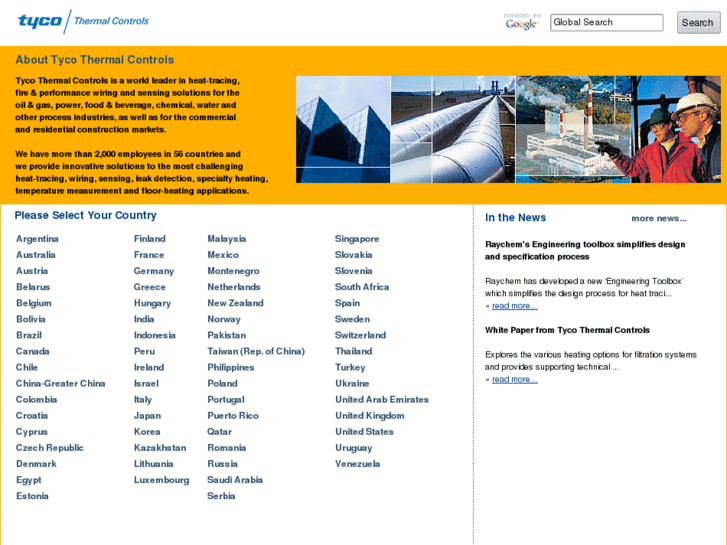Open the more news link
Image resolution: width=727 pixels, height=545 pixels.
659,218
